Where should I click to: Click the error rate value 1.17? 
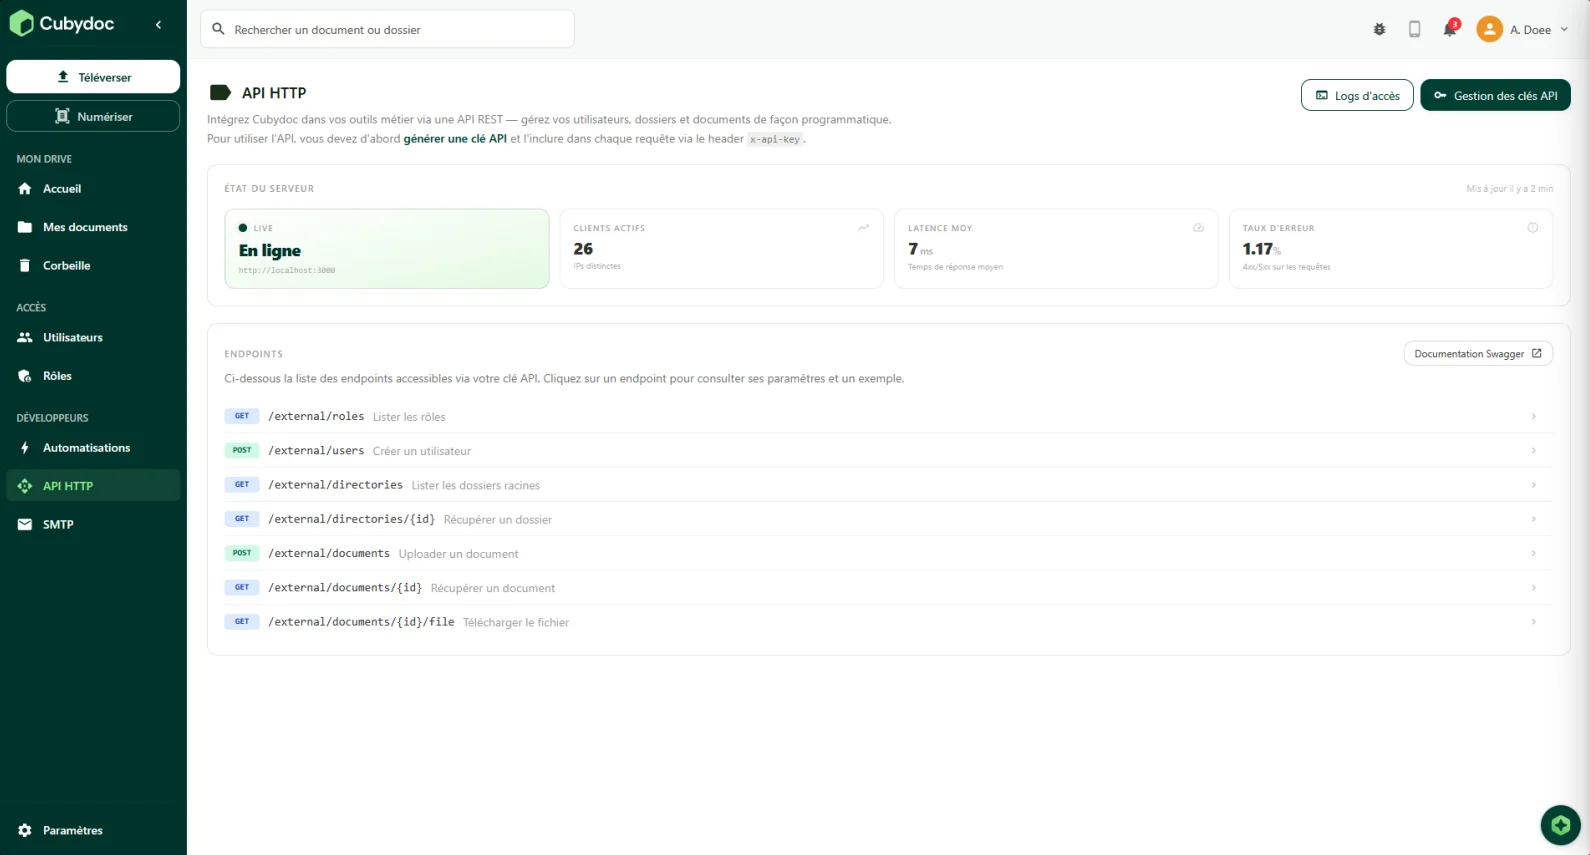point(1258,249)
